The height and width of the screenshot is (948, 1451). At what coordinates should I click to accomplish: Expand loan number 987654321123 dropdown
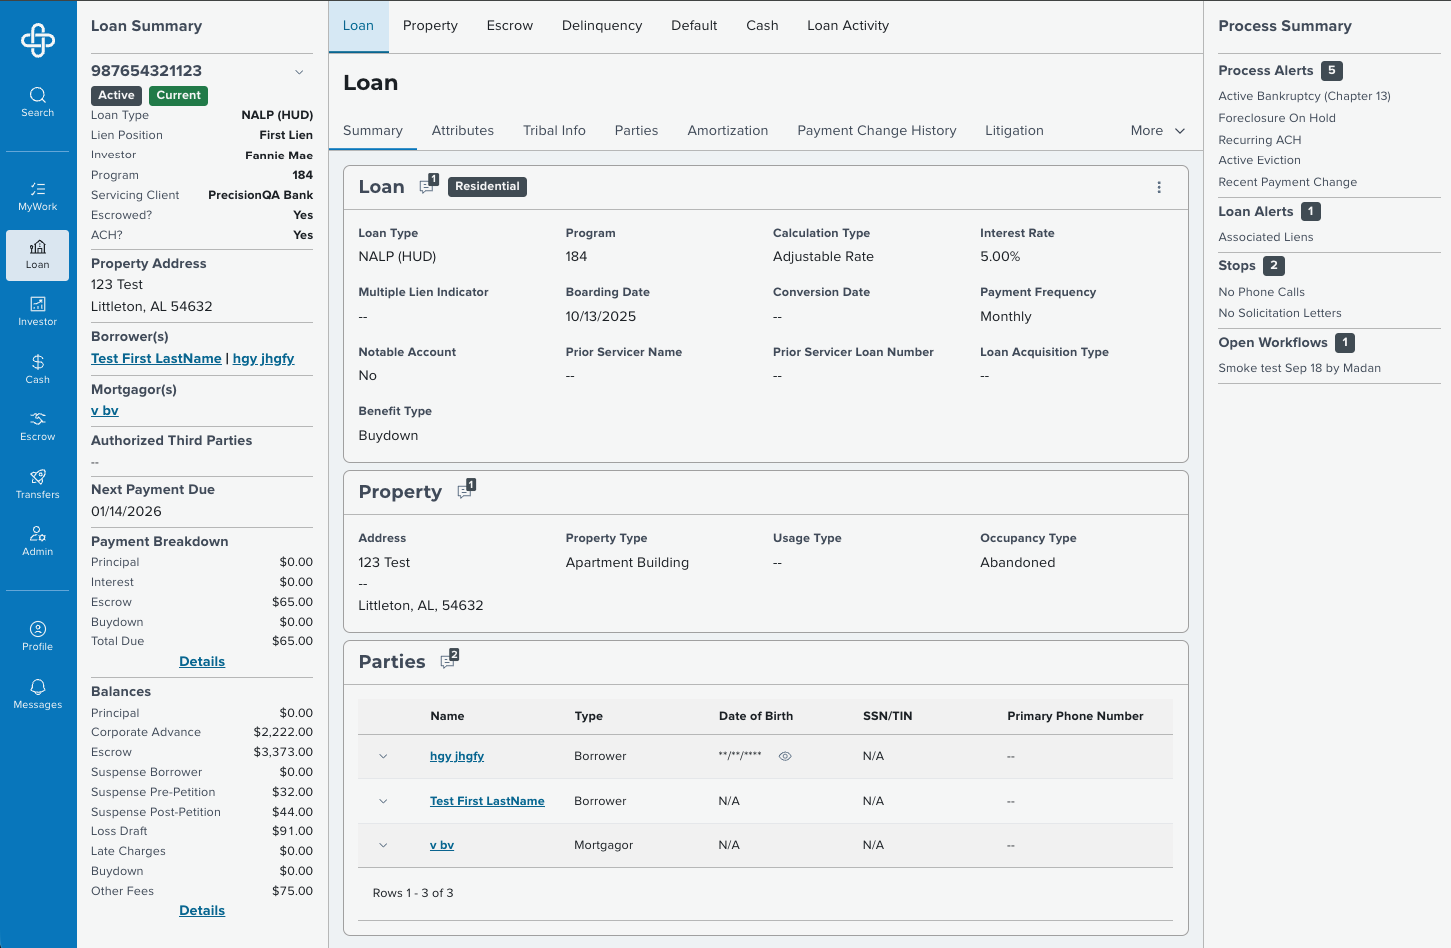point(299,72)
